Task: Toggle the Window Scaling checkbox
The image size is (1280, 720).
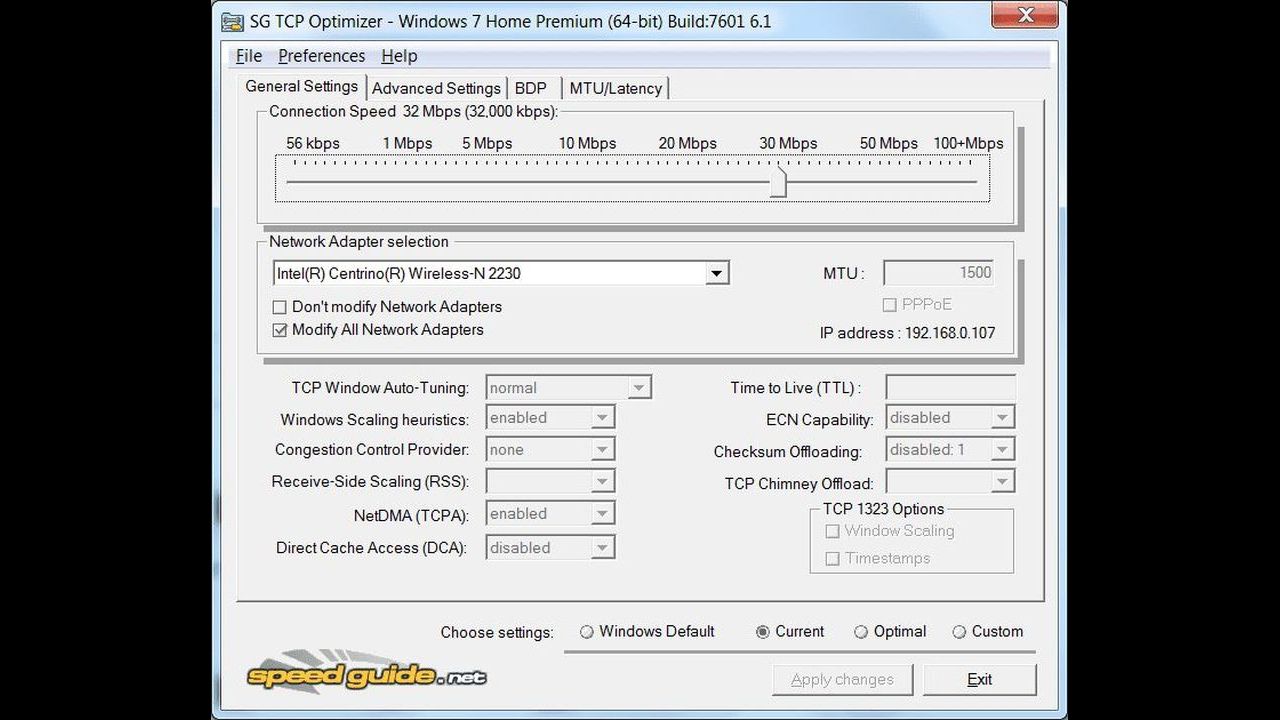Action: tap(832, 531)
